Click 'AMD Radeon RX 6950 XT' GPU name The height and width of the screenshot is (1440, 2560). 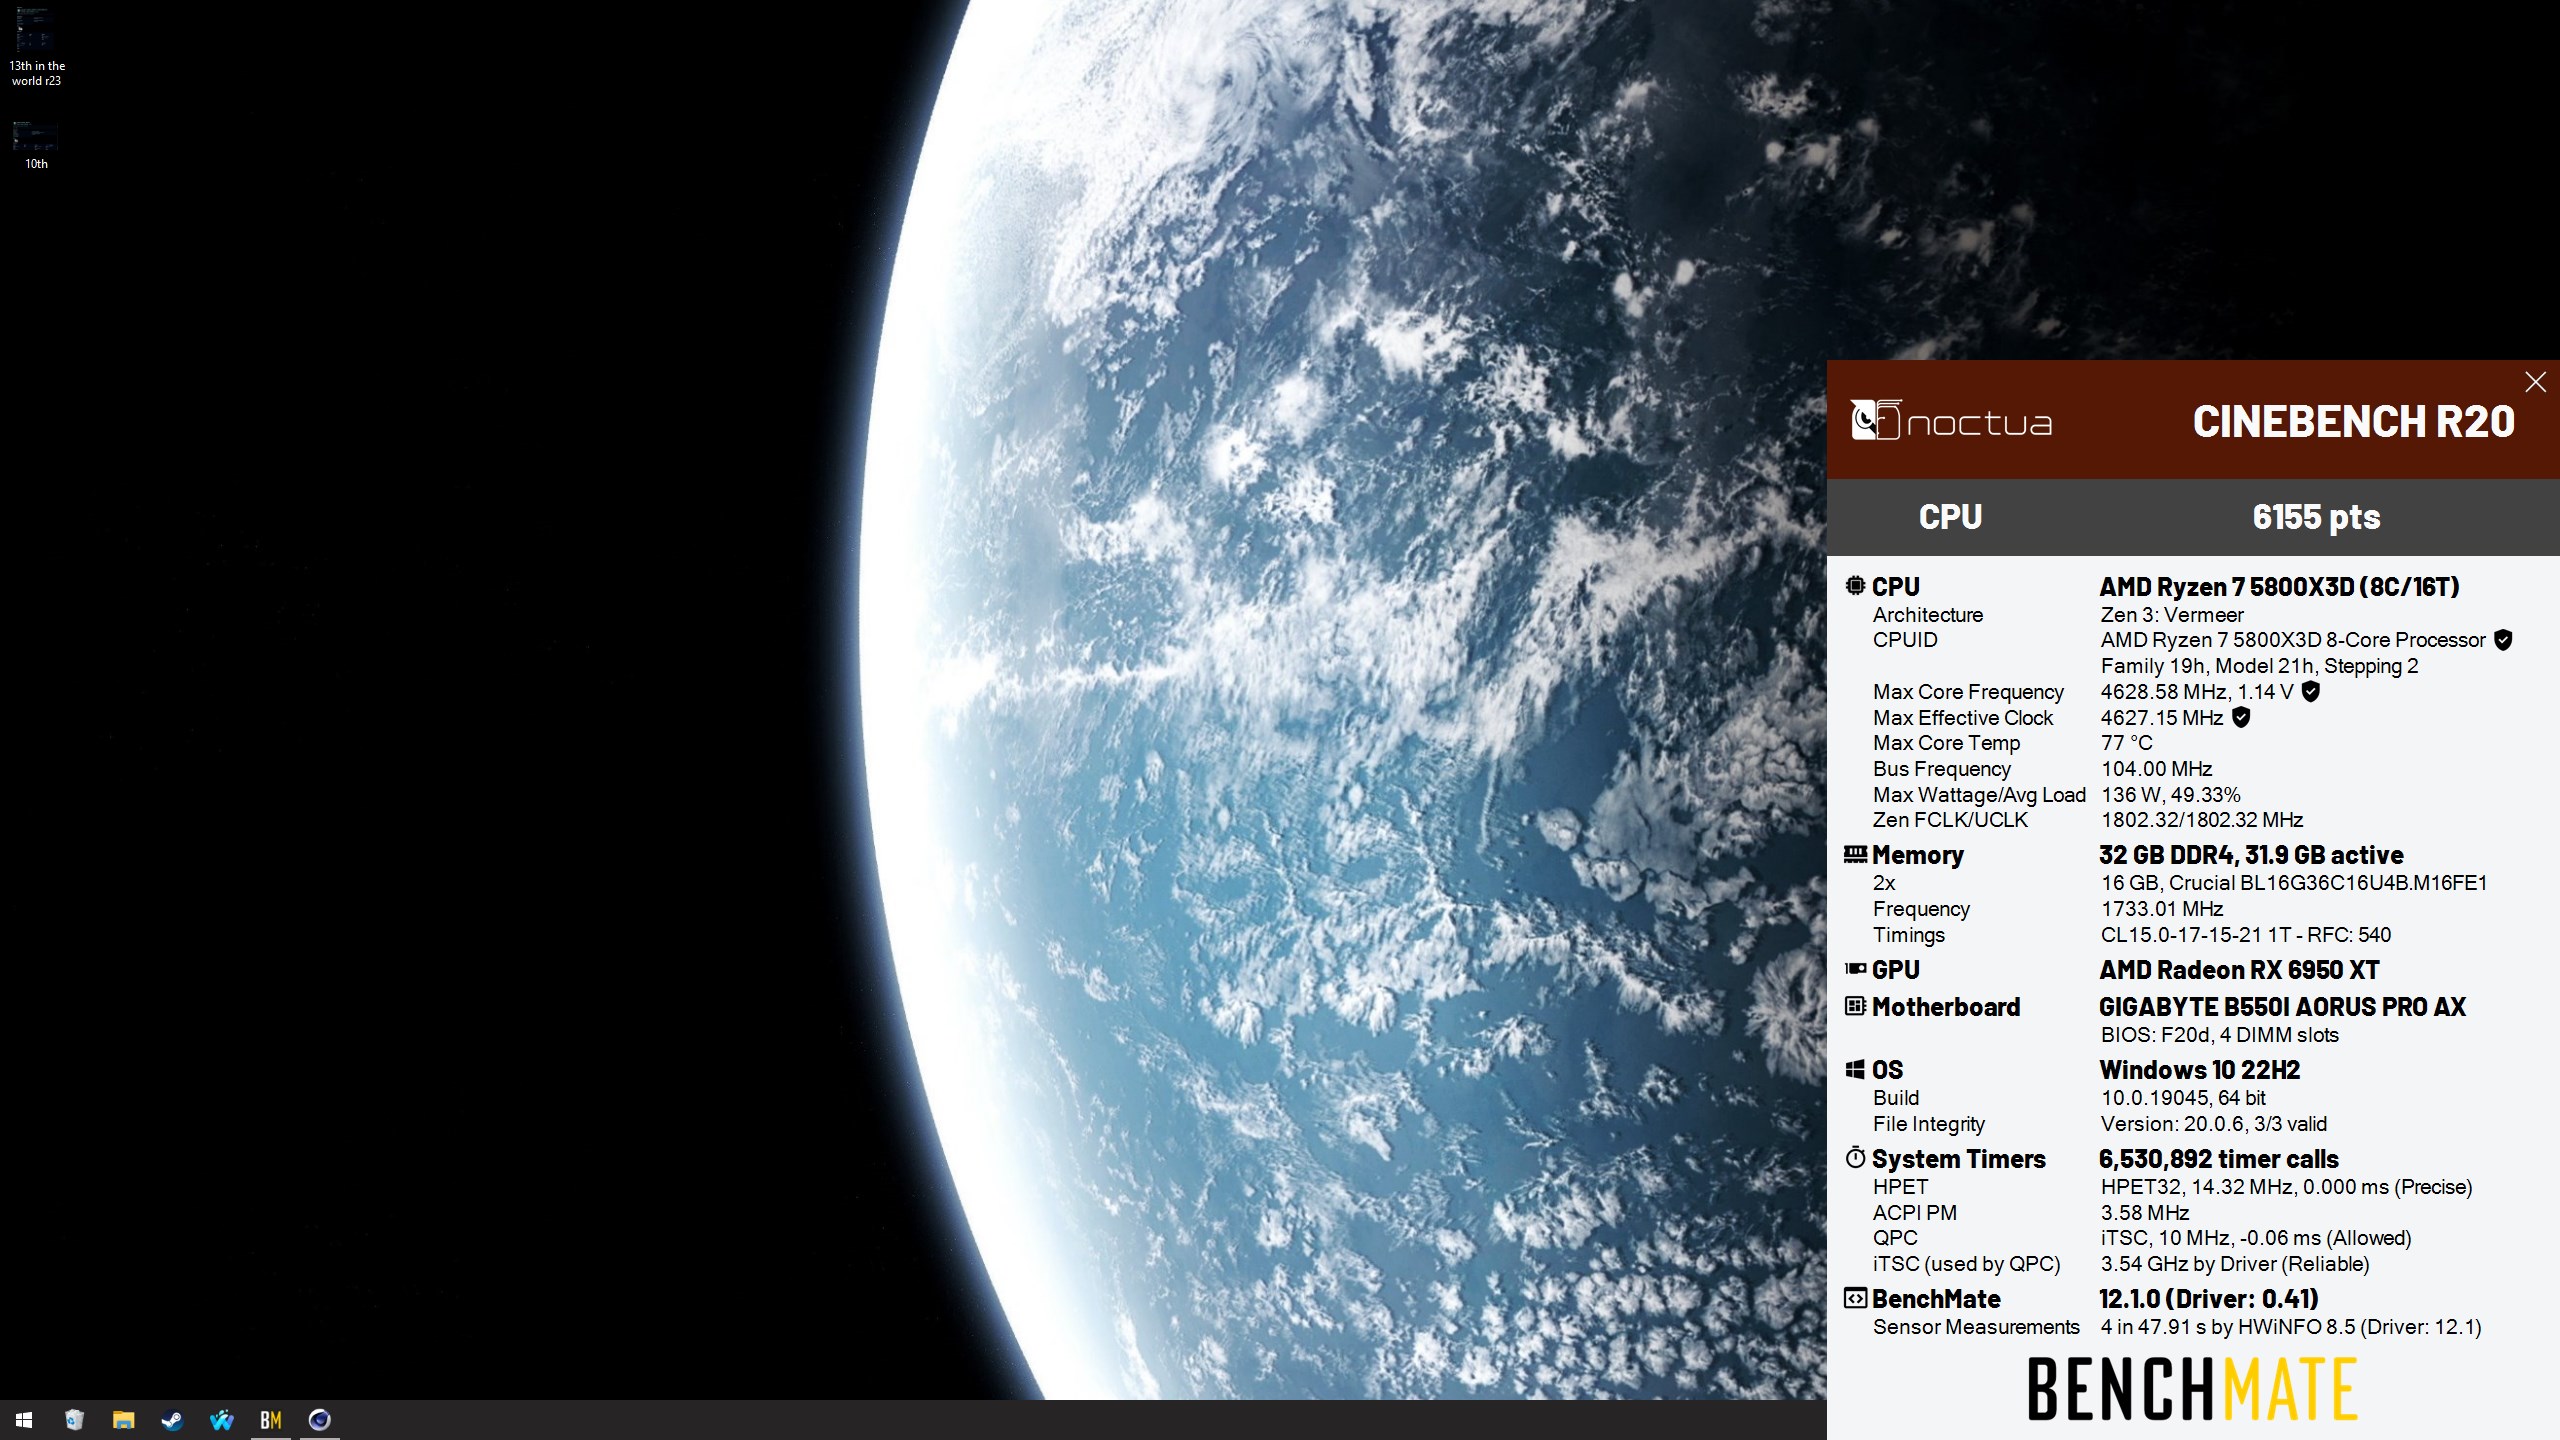coord(2239,970)
